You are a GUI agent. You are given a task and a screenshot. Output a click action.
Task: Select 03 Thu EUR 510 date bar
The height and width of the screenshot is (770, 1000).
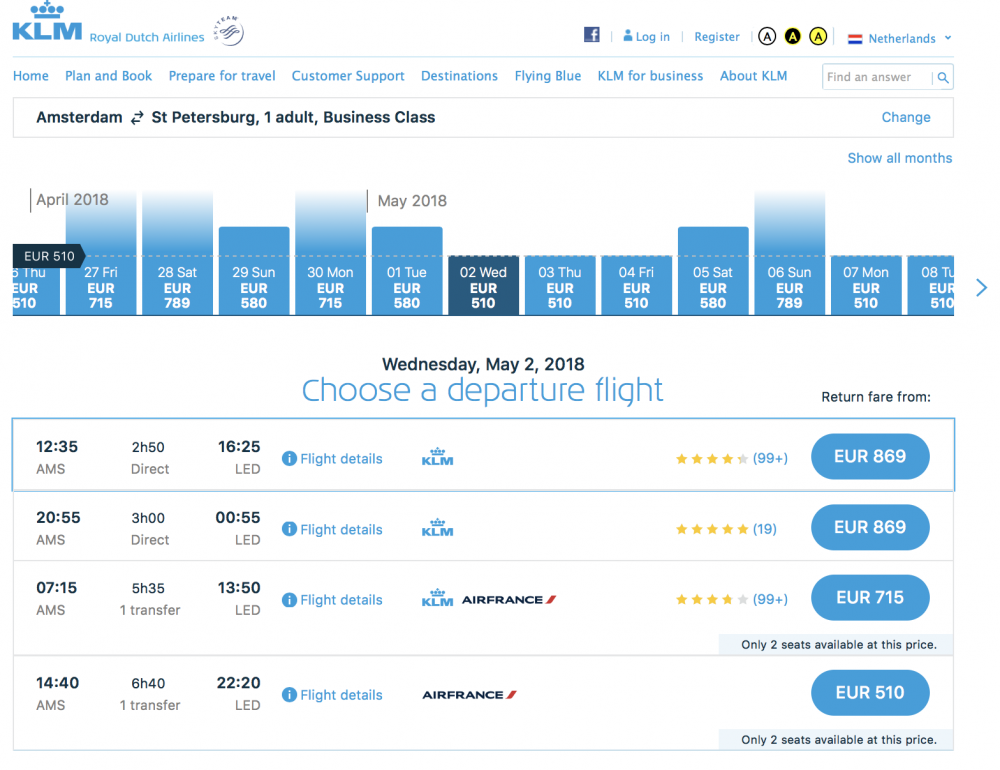560,285
